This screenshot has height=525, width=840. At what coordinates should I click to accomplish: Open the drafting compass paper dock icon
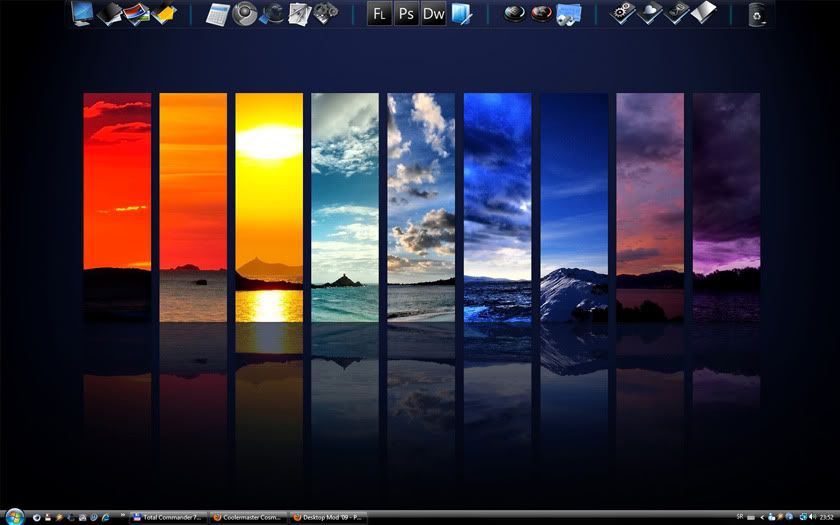pos(300,14)
